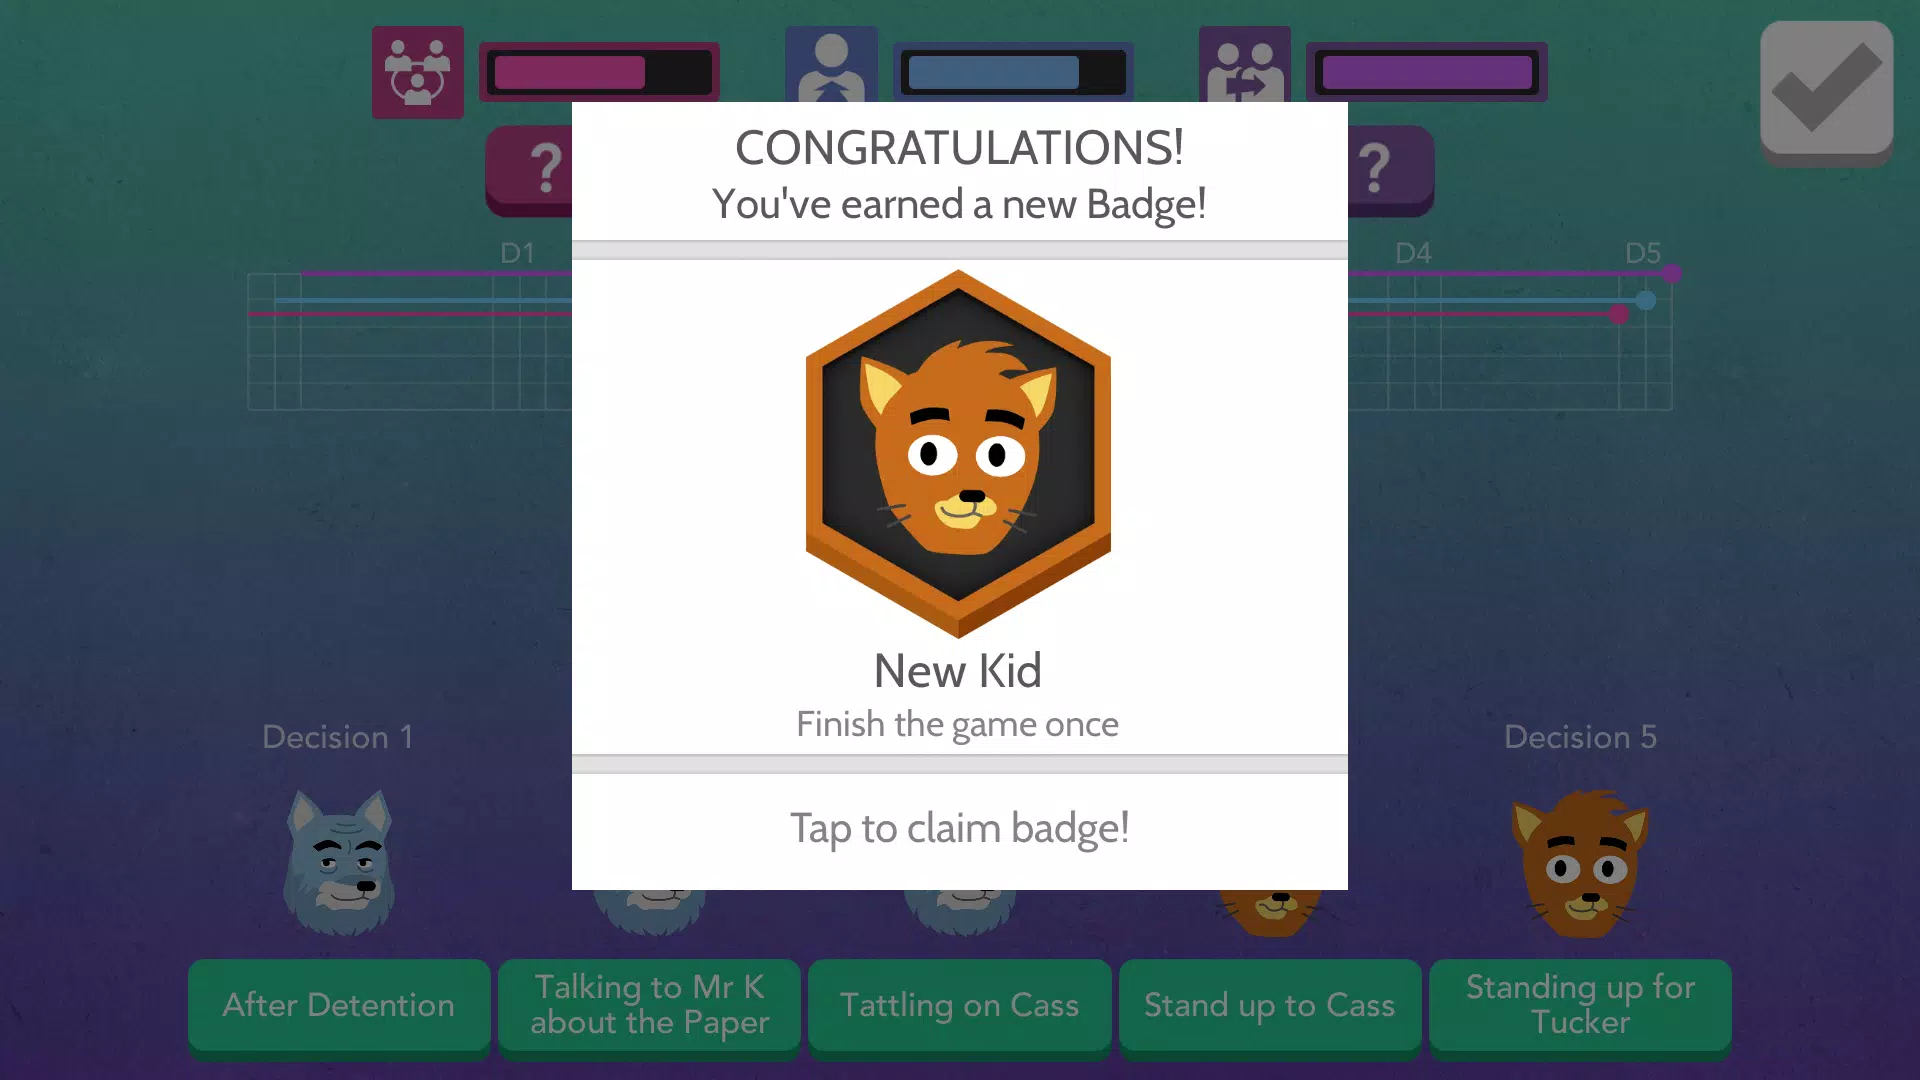Open the Tattling on Cass decision
The height and width of the screenshot is (1080, 1920).
coord(960,1005)
